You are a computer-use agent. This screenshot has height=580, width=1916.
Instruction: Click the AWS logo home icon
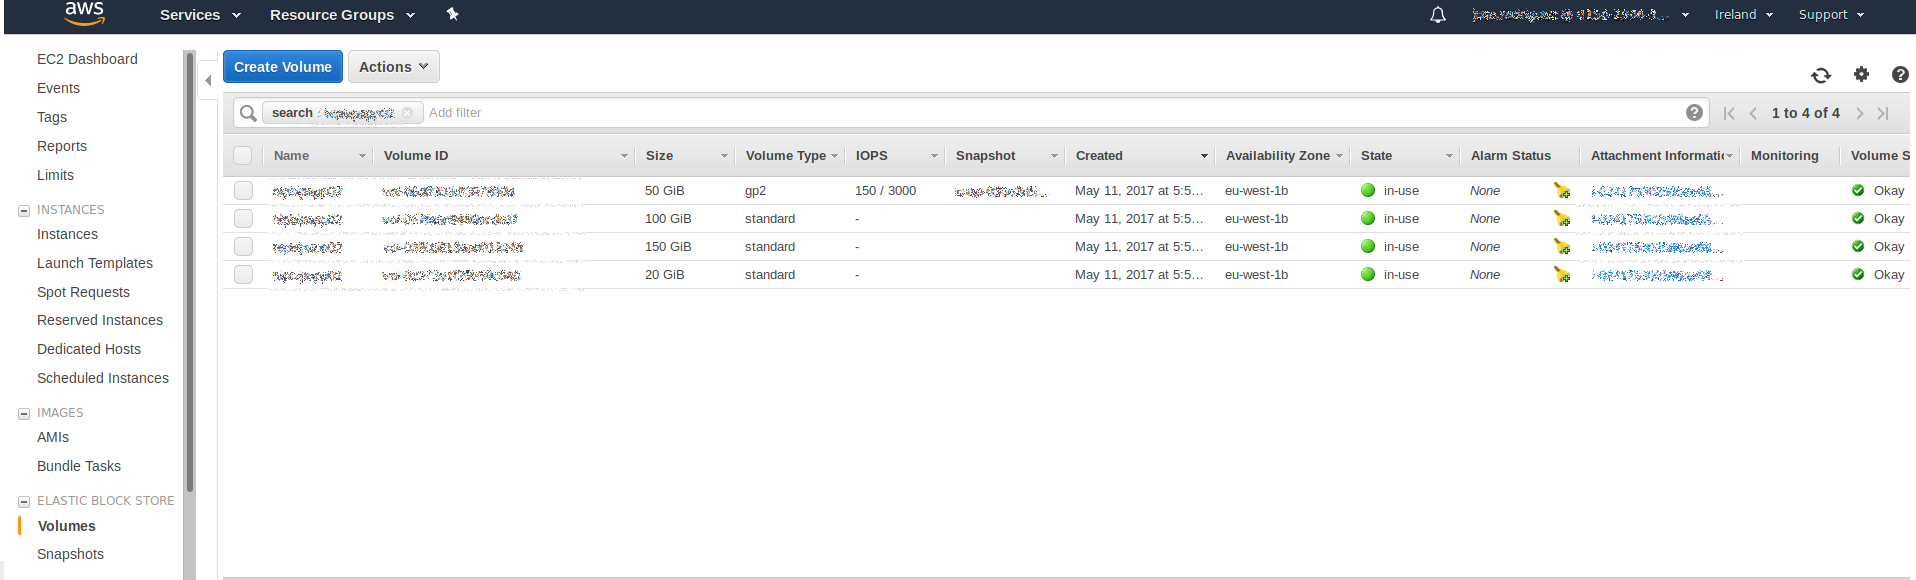[x=84, y=14]
